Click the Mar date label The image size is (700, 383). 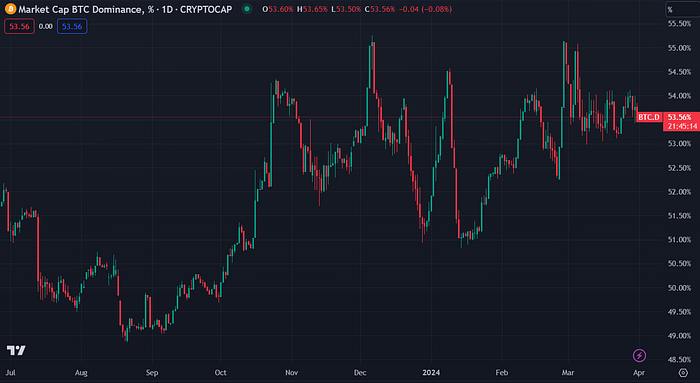tap(568, 372)
